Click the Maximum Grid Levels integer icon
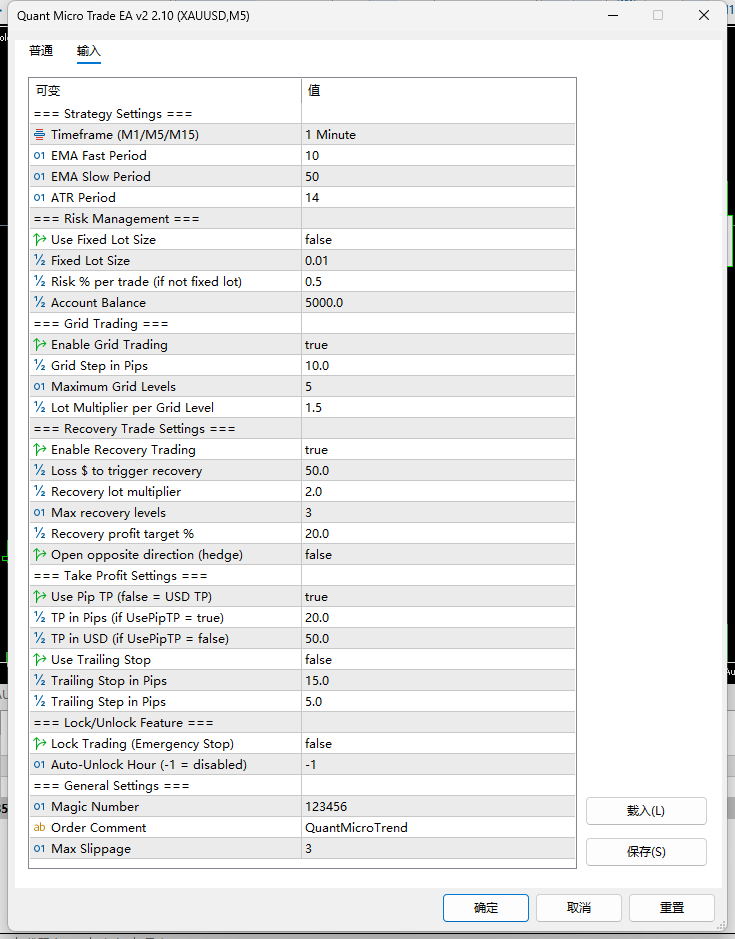 point(40,387)
